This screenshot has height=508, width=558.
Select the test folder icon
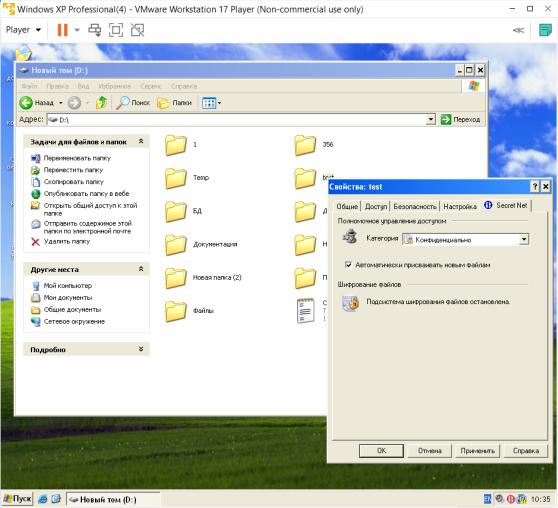[x=305, y=178]
